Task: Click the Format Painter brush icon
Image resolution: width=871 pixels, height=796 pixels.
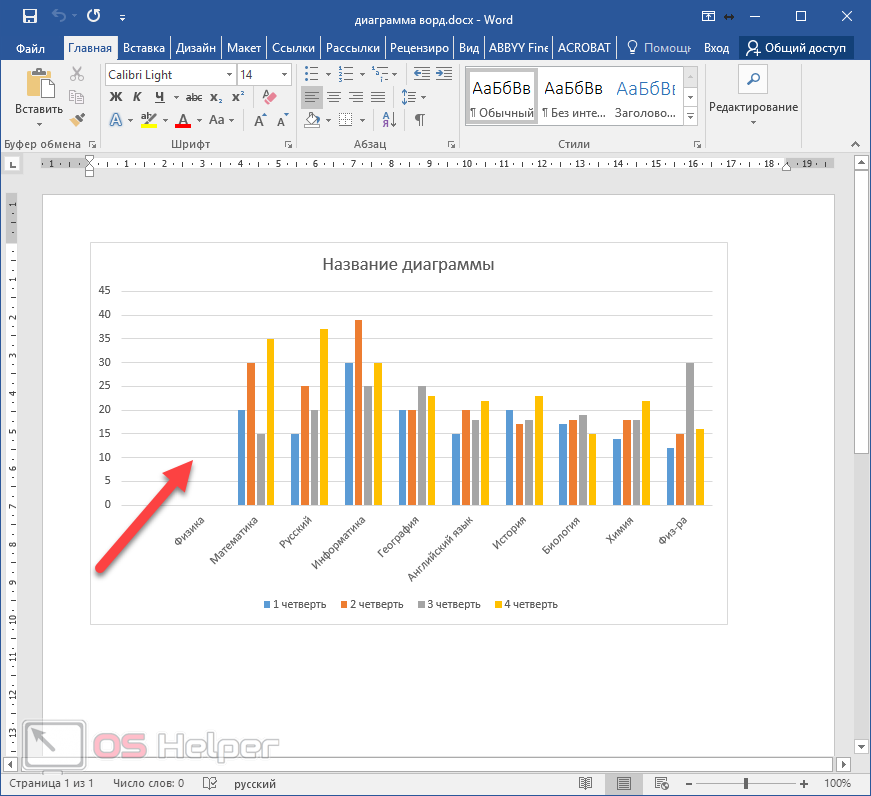Action: 77,119
